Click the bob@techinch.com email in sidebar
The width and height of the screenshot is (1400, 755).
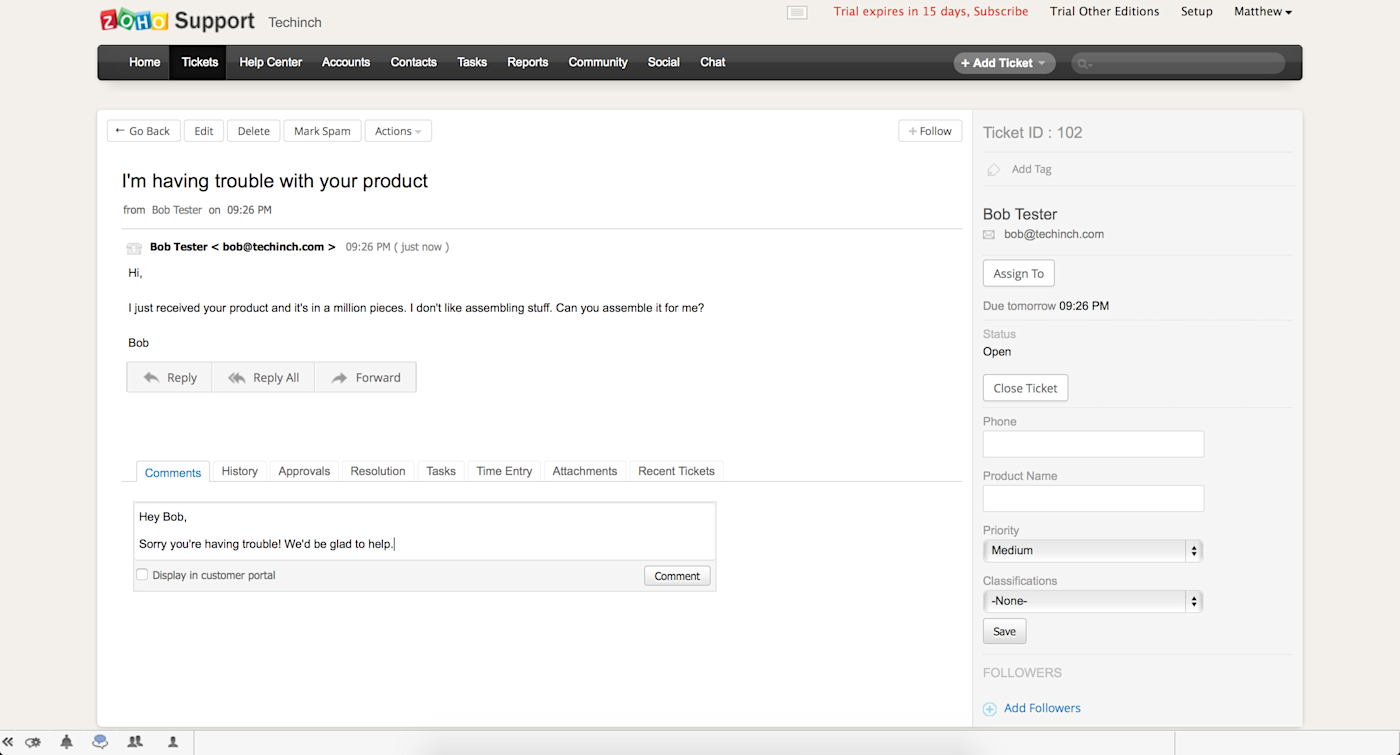[1054, 234]
